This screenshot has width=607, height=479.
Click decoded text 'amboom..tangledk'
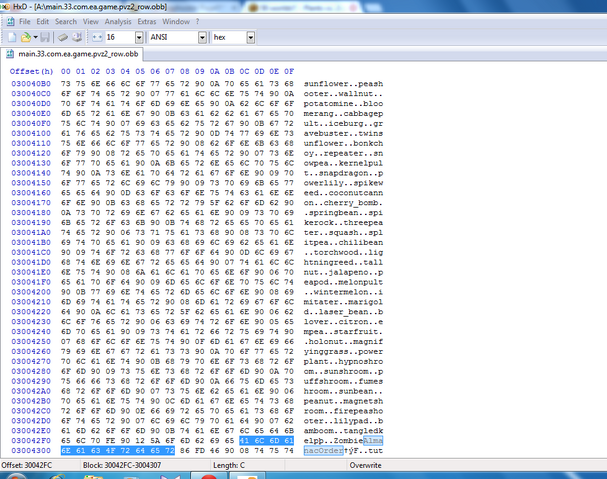click(x=343, y=431)
